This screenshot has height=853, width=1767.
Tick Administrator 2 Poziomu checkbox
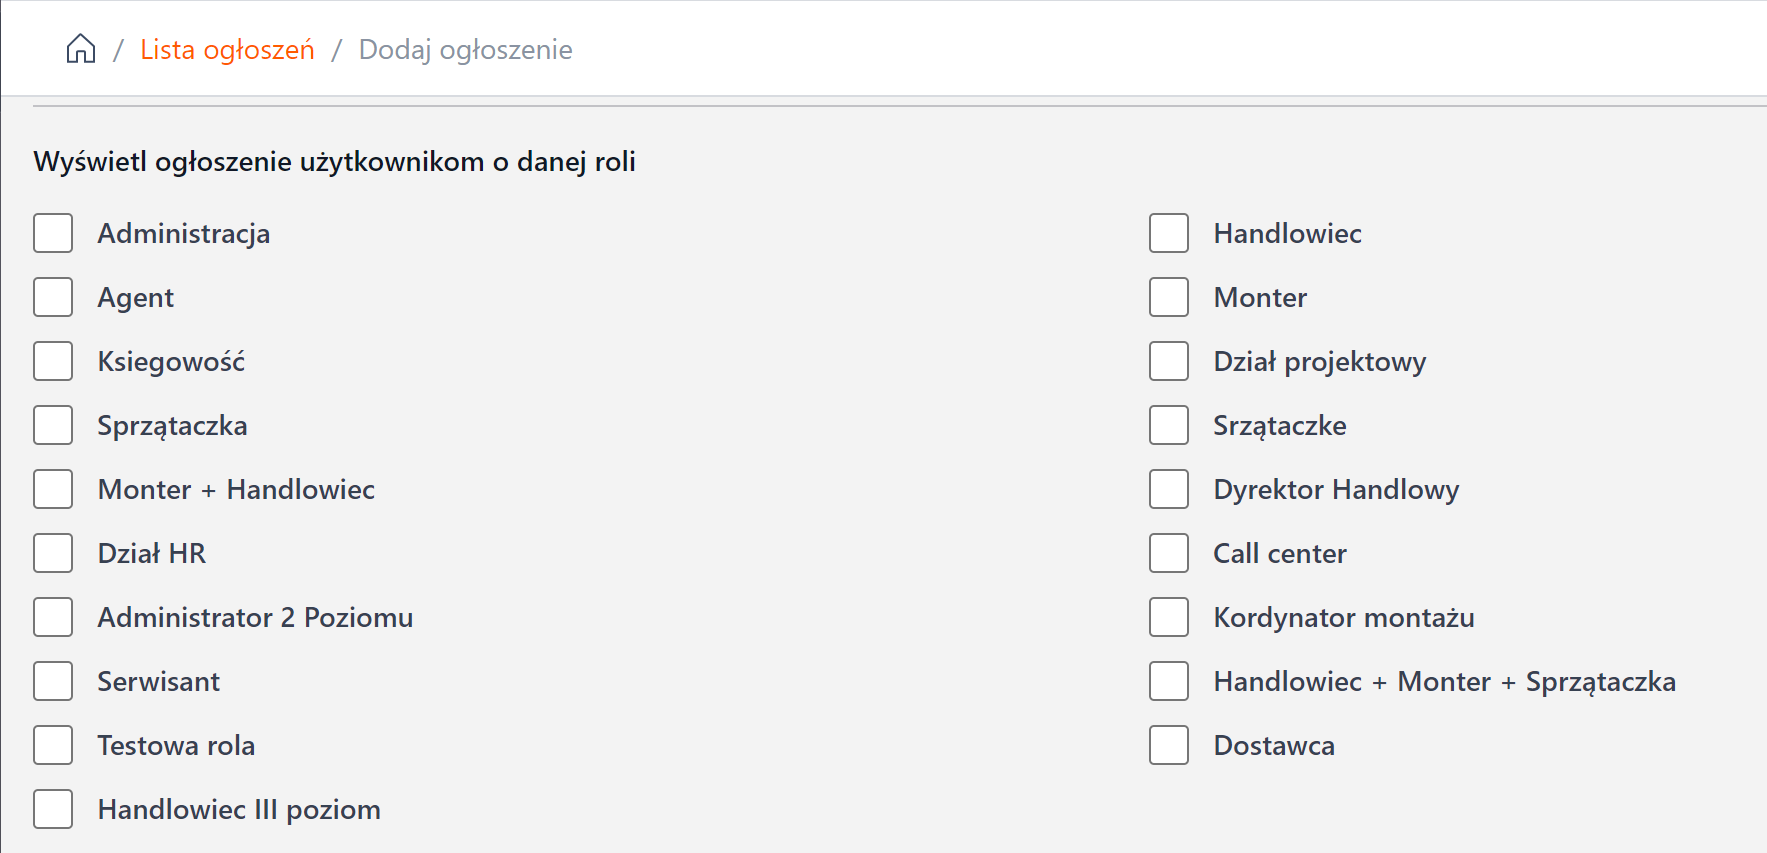pyautogui.click(x=53, y=617)
